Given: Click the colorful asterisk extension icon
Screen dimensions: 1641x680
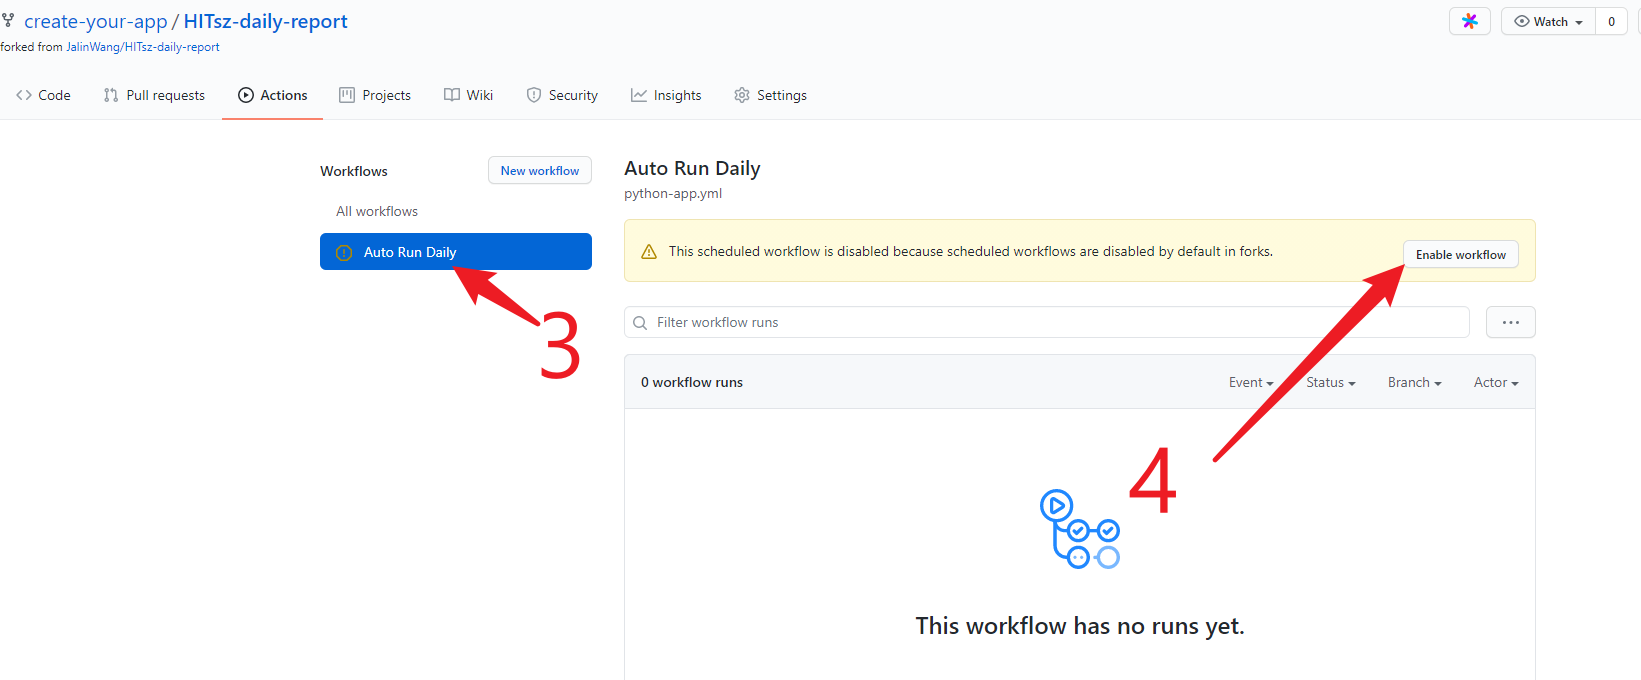Looking at the screenshot, I should click(x=1470, y=21).
